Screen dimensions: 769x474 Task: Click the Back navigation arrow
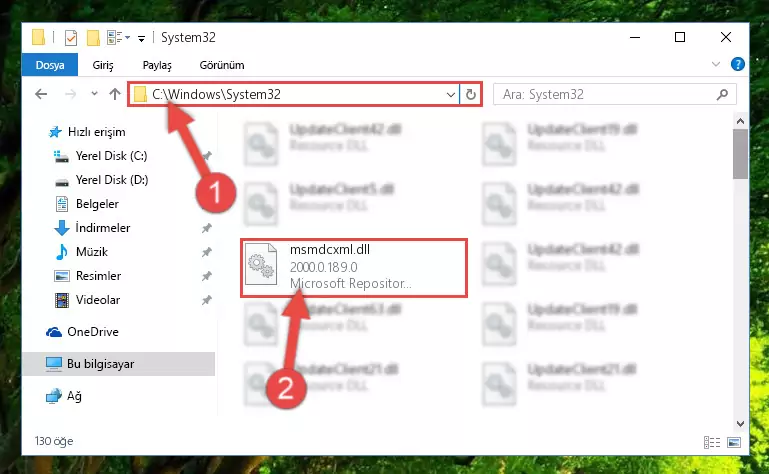[x=41, y=94]
